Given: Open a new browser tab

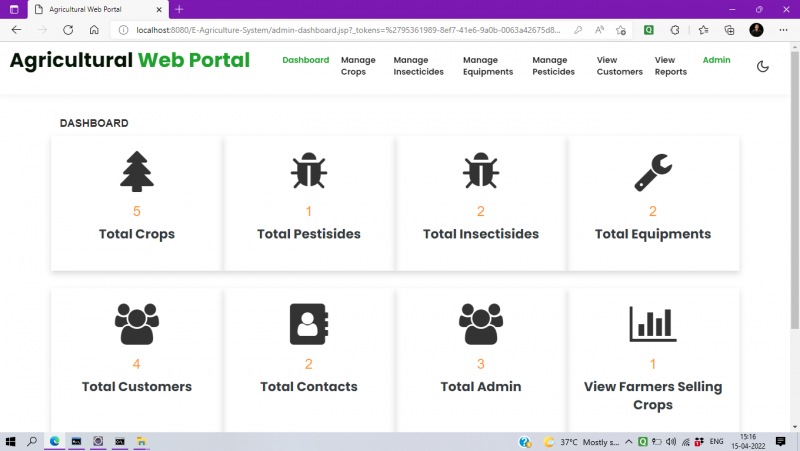Looking at the screenshot, I should (179, 9).
